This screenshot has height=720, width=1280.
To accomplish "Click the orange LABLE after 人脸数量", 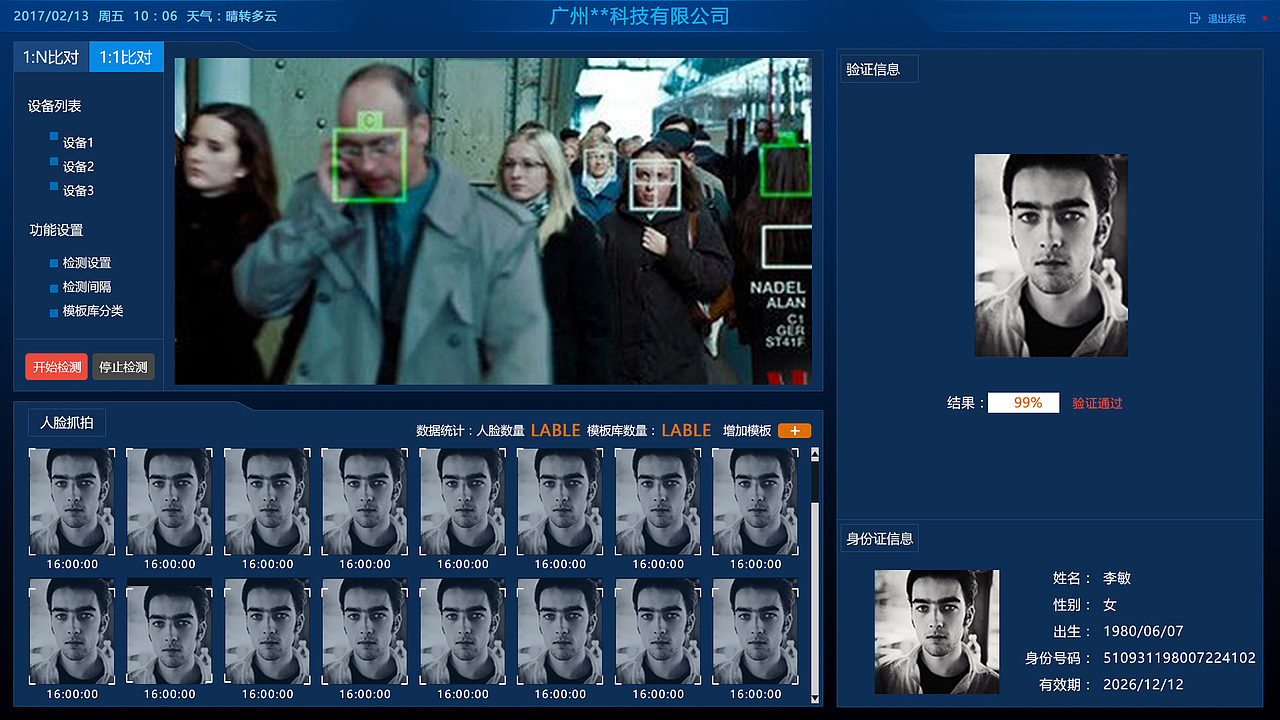I will pyautogui.click(x=556, y=430).
